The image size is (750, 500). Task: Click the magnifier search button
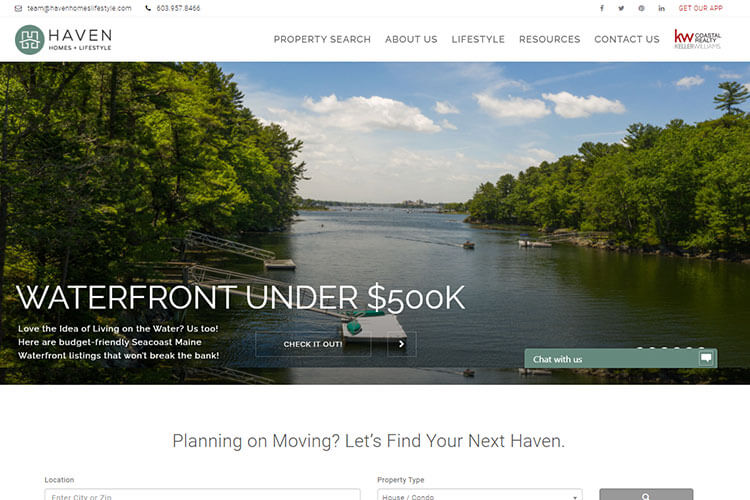pos(646,495)
